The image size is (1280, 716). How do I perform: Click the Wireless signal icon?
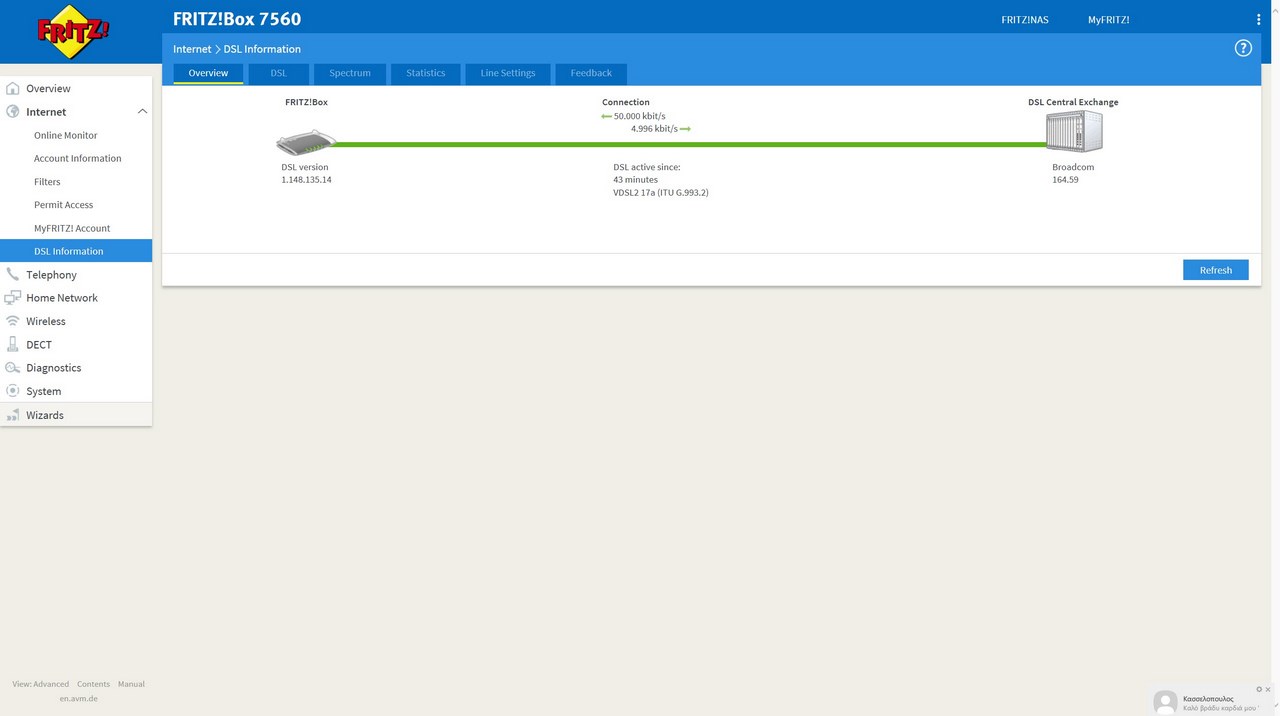(13, 321)
